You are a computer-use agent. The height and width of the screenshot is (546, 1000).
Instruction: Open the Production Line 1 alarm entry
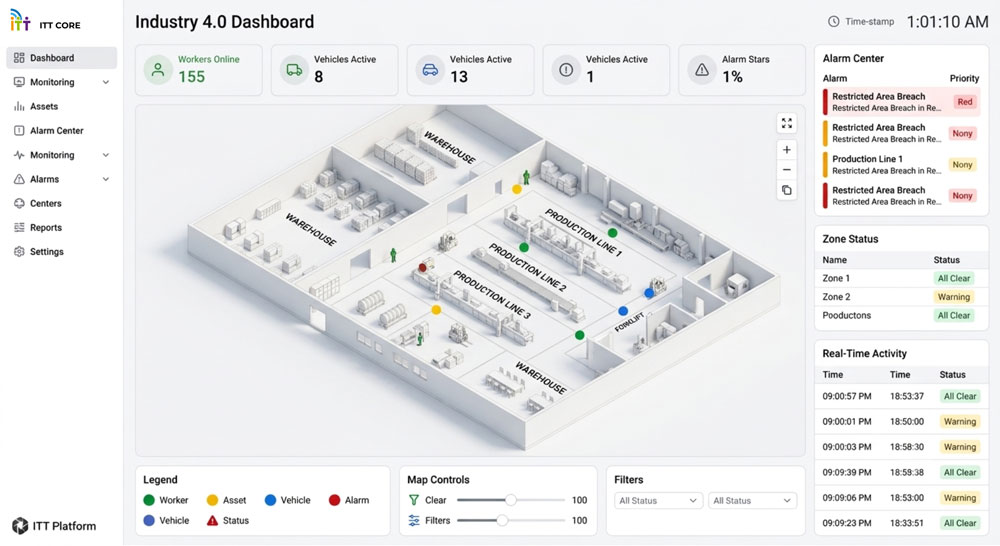click(902, 165)
